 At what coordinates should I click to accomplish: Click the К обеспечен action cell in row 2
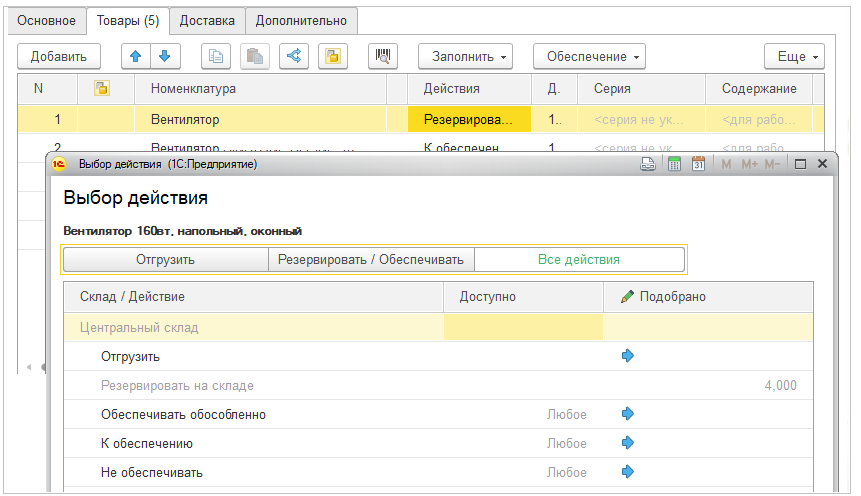[x=469, y=145]
